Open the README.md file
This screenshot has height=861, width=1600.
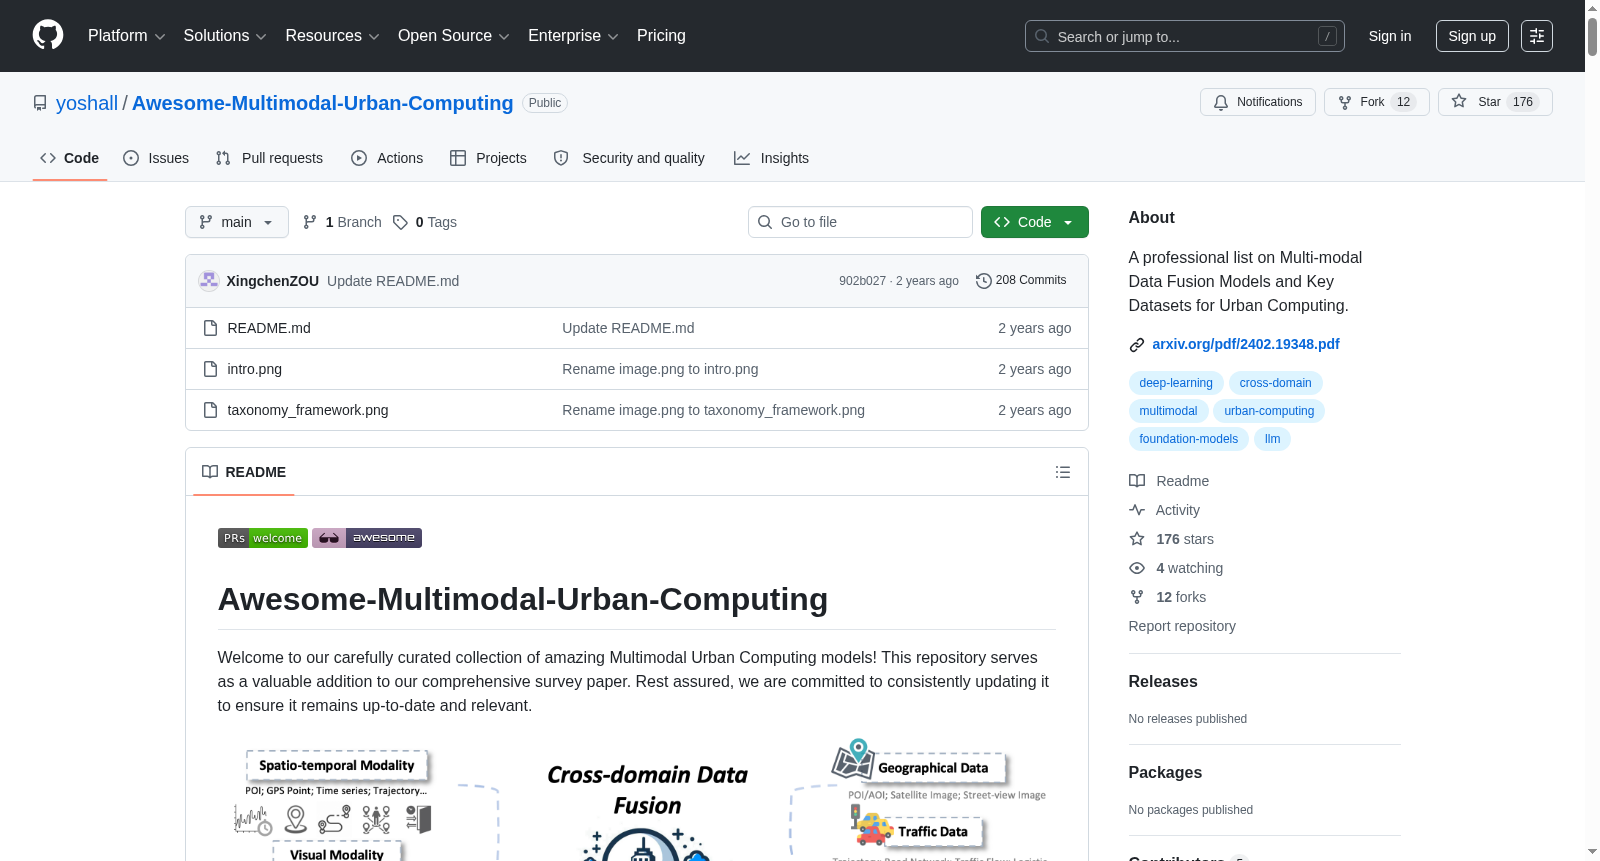coord(269,328)
